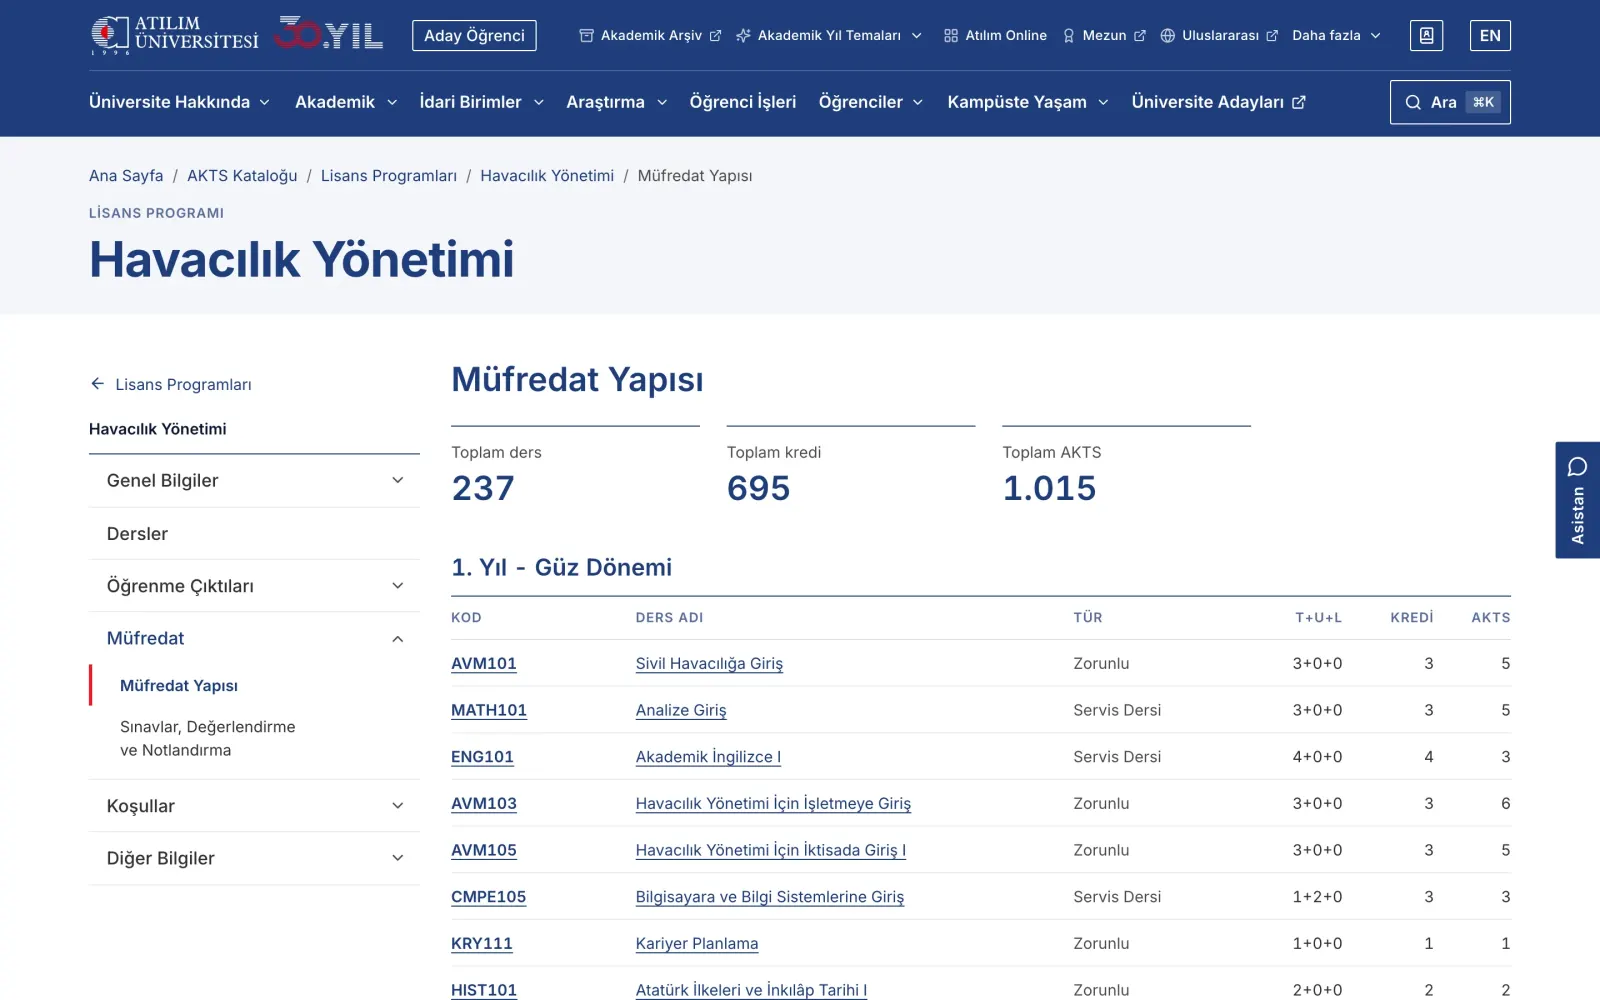Open the Mezun alumni link

point(1104,35)
